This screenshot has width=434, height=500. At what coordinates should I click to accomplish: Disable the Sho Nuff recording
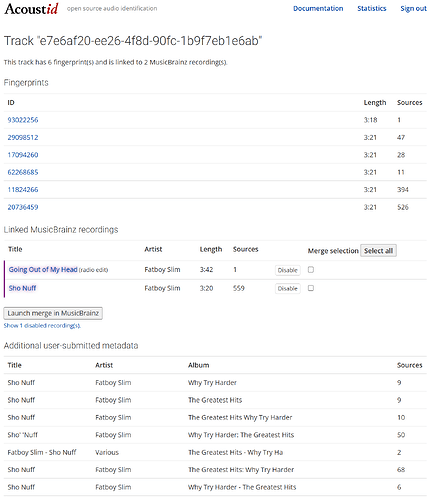click(x=288, y=288)
